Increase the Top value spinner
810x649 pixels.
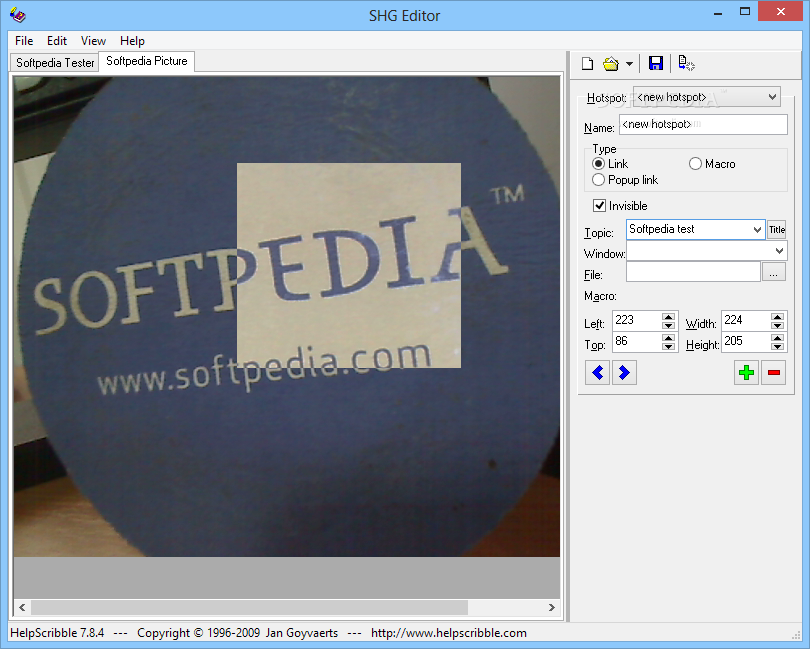668,337
